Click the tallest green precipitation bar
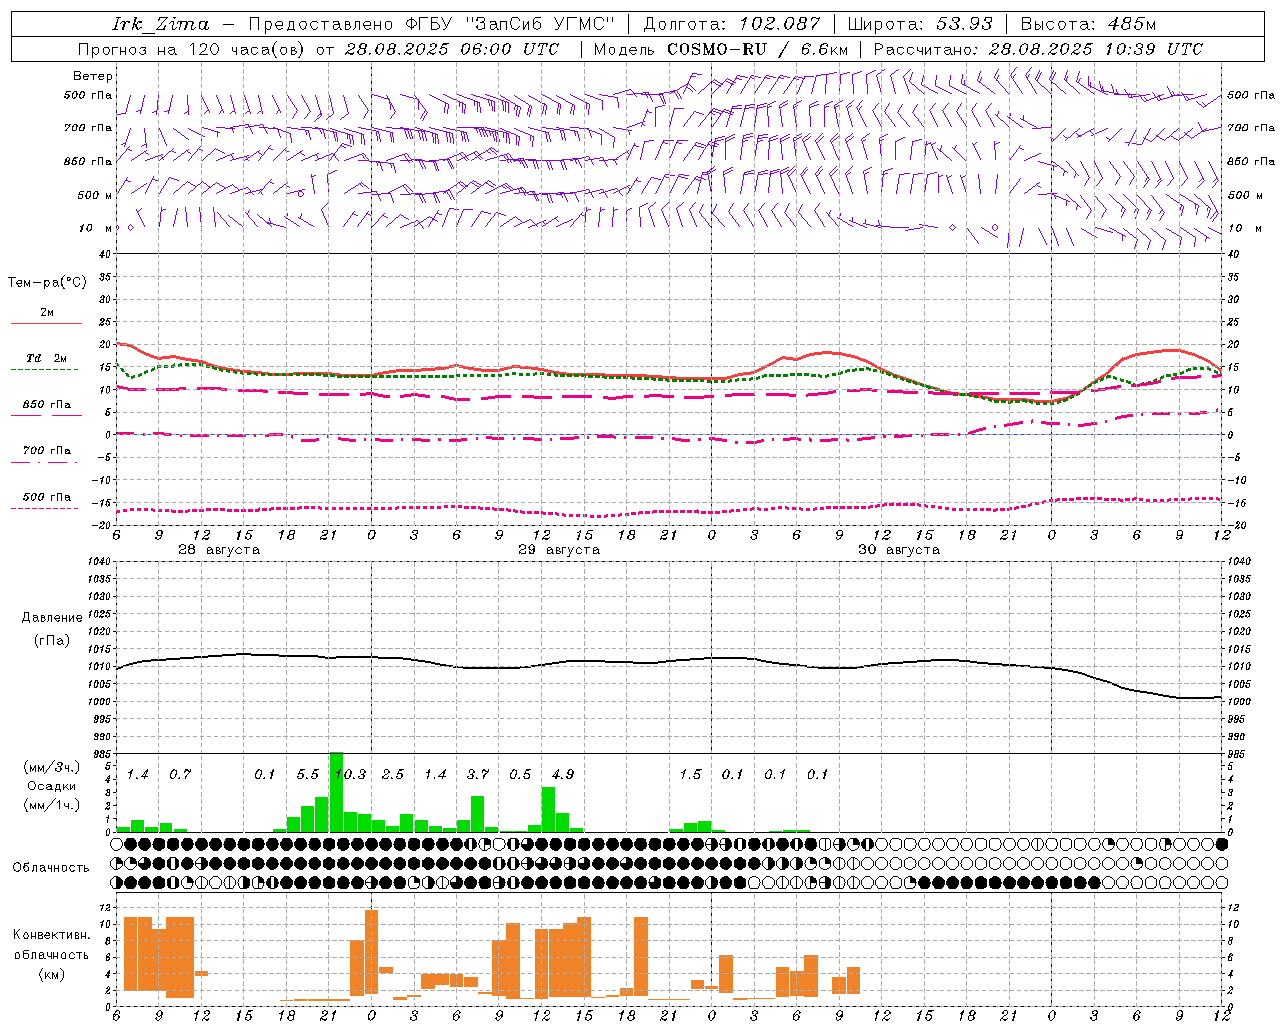Image resolution: width=1280 pixels, height=1024 pixels. [x=336, y=792]
